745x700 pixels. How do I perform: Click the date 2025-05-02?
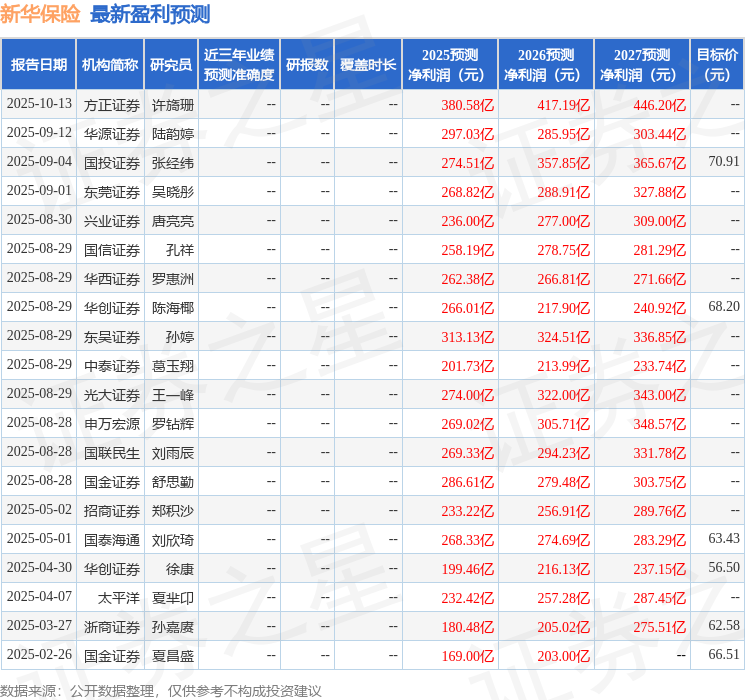(39, 509)
